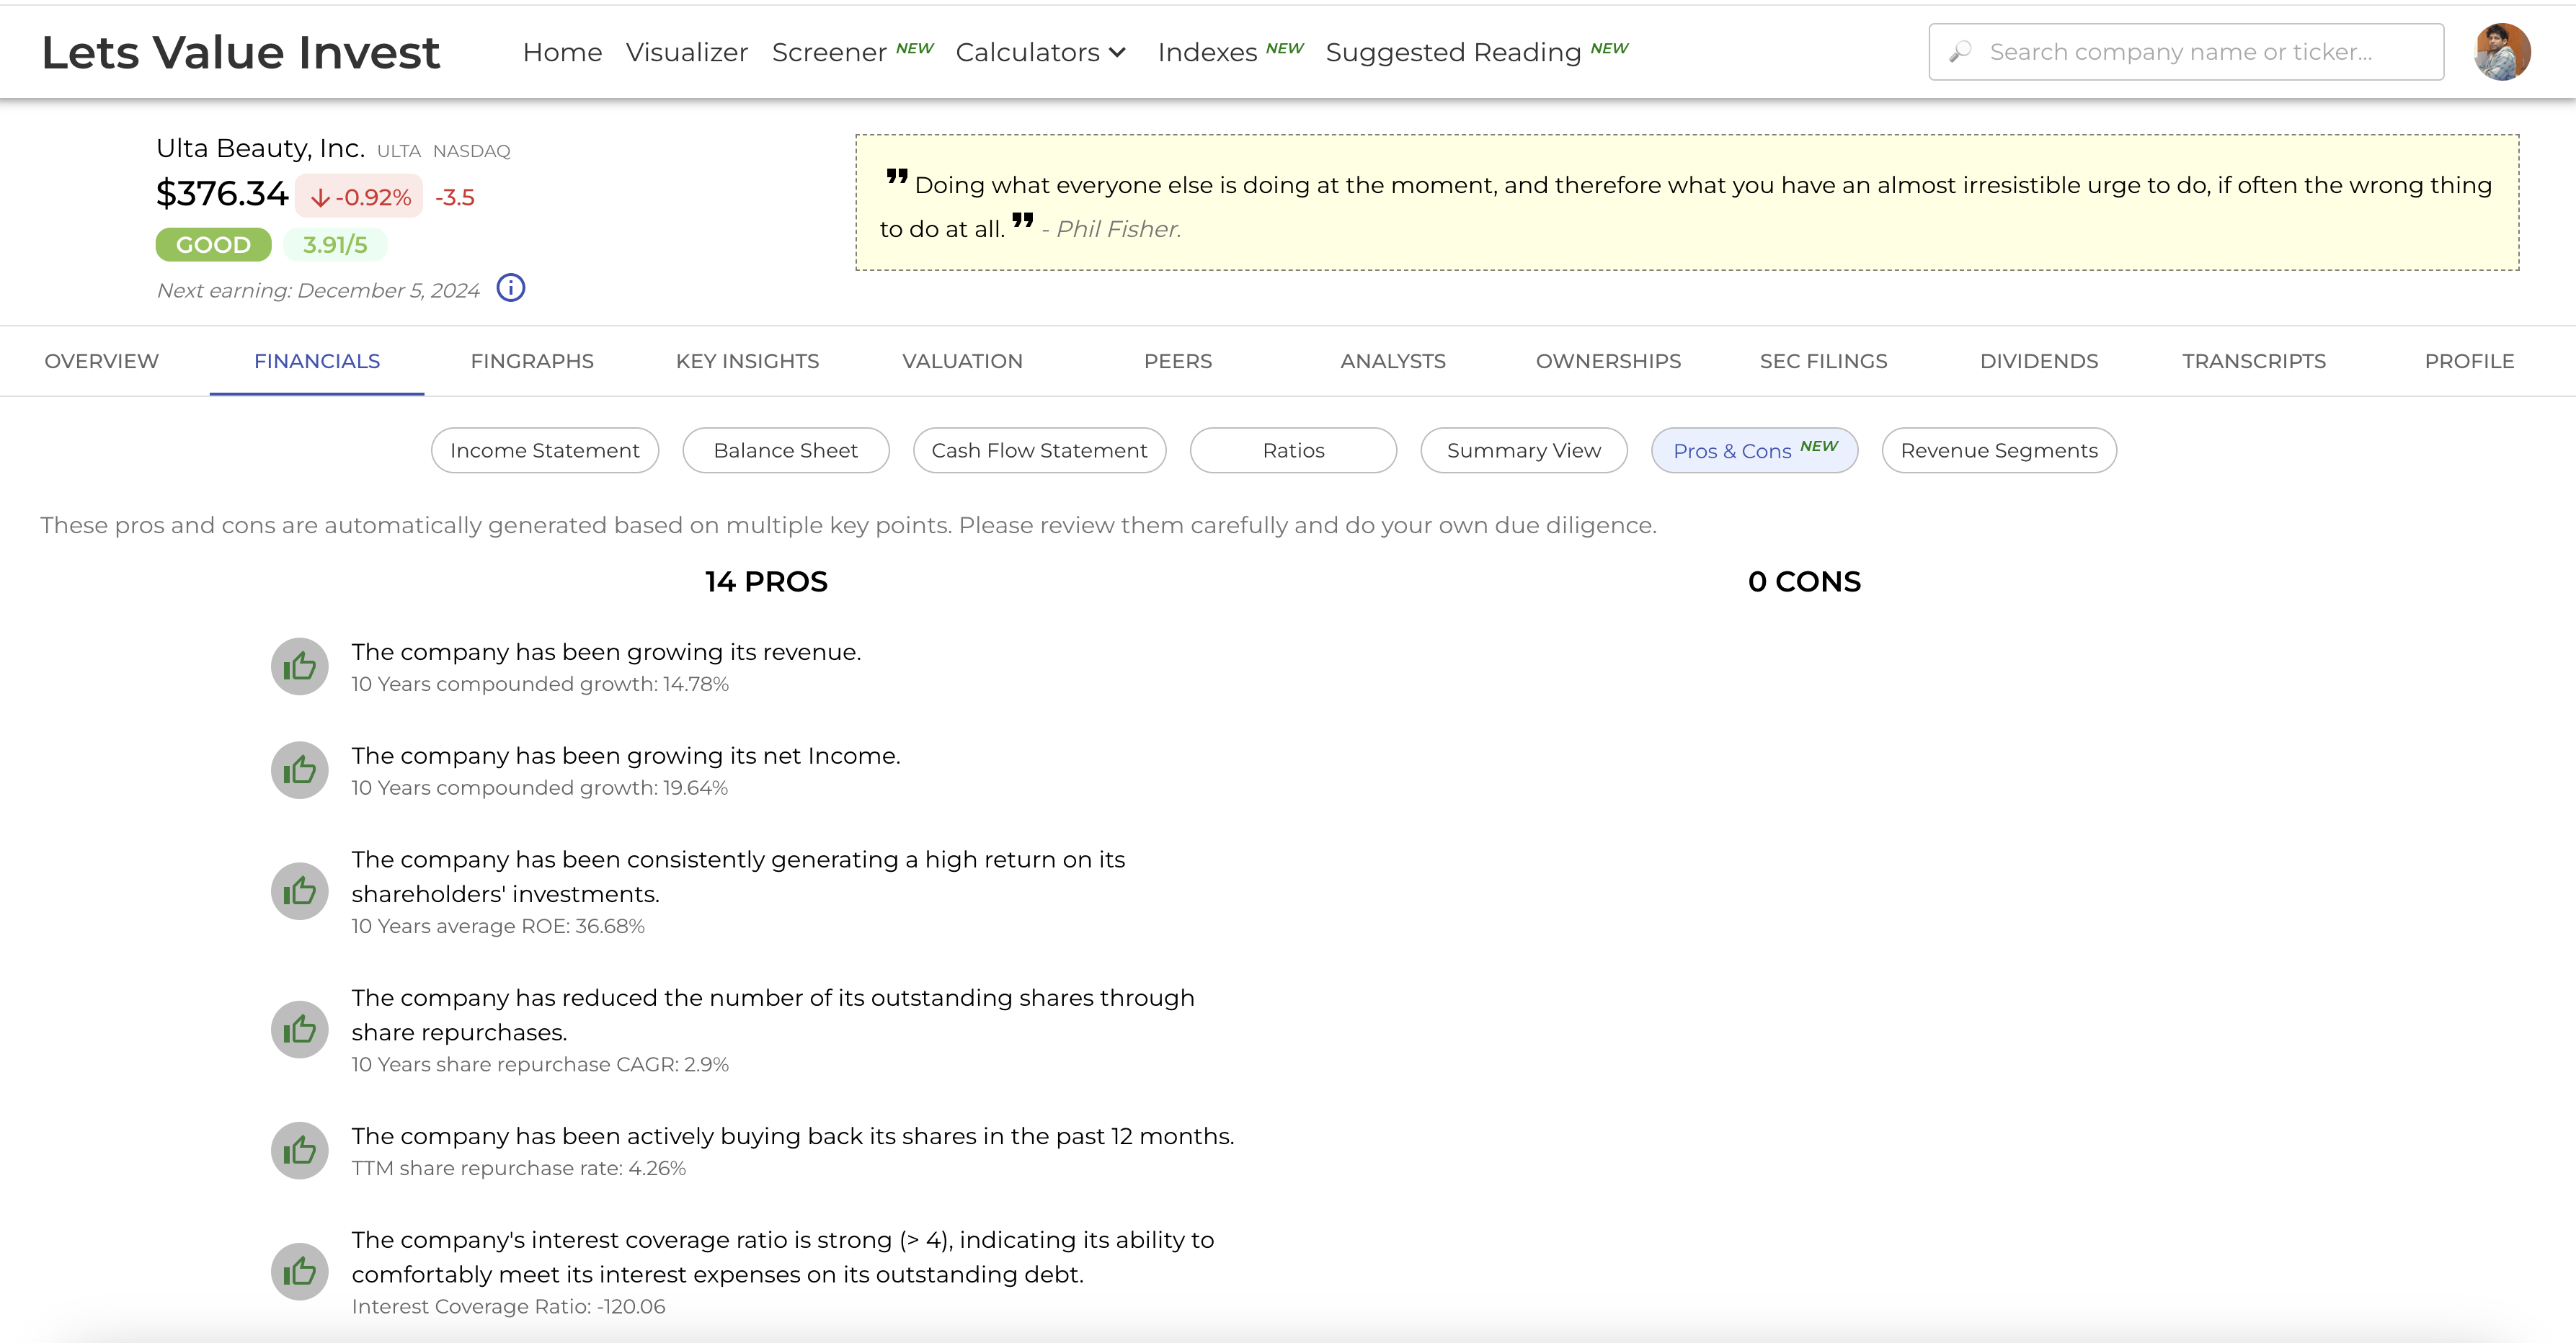
Task: Open the ANALYSTS tab
Action: pos(1393,361)
